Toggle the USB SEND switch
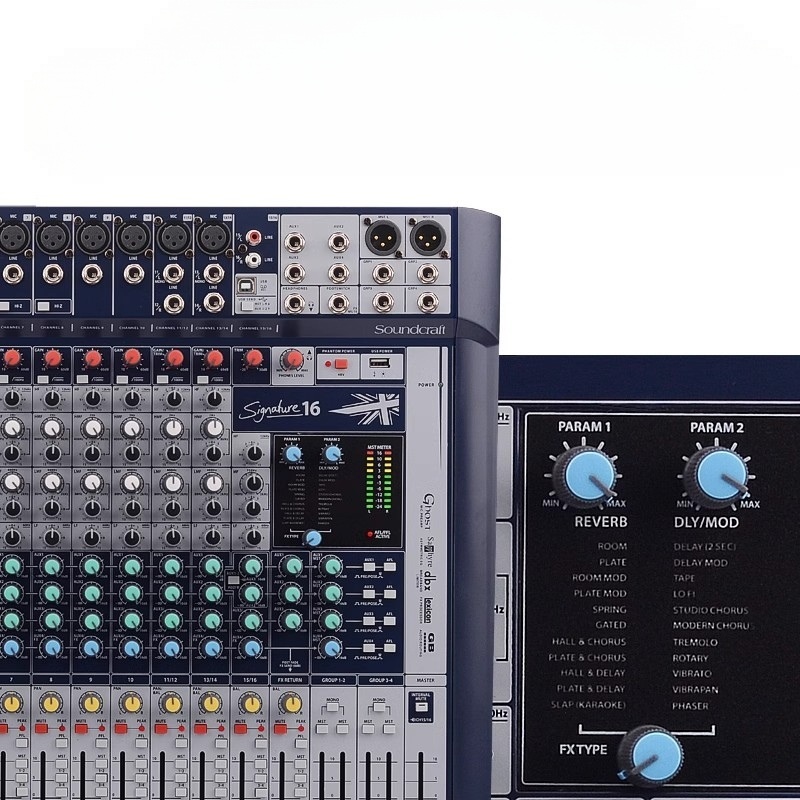Screen dimensions: 800x800 click(x=247, y=307)
